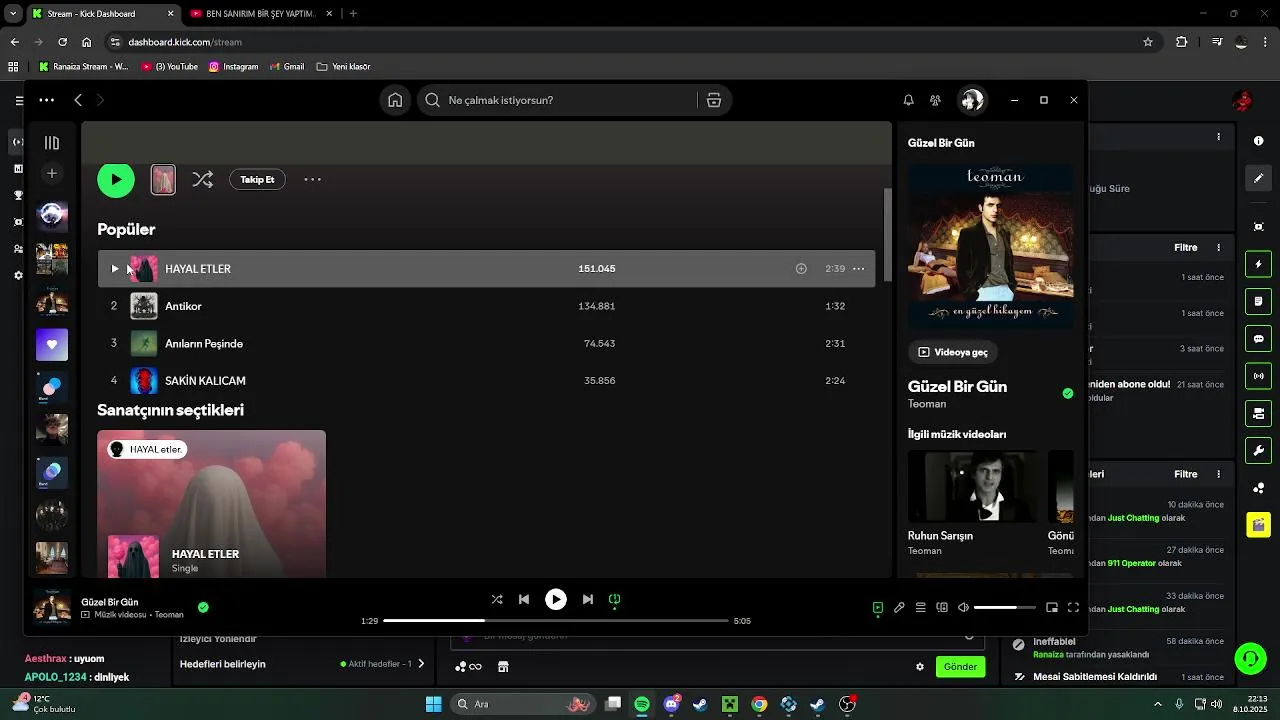Create new playlist plus icon in sidebar
The height and width of the screenshot is (720, 1280).
click(x=52, y=174)
